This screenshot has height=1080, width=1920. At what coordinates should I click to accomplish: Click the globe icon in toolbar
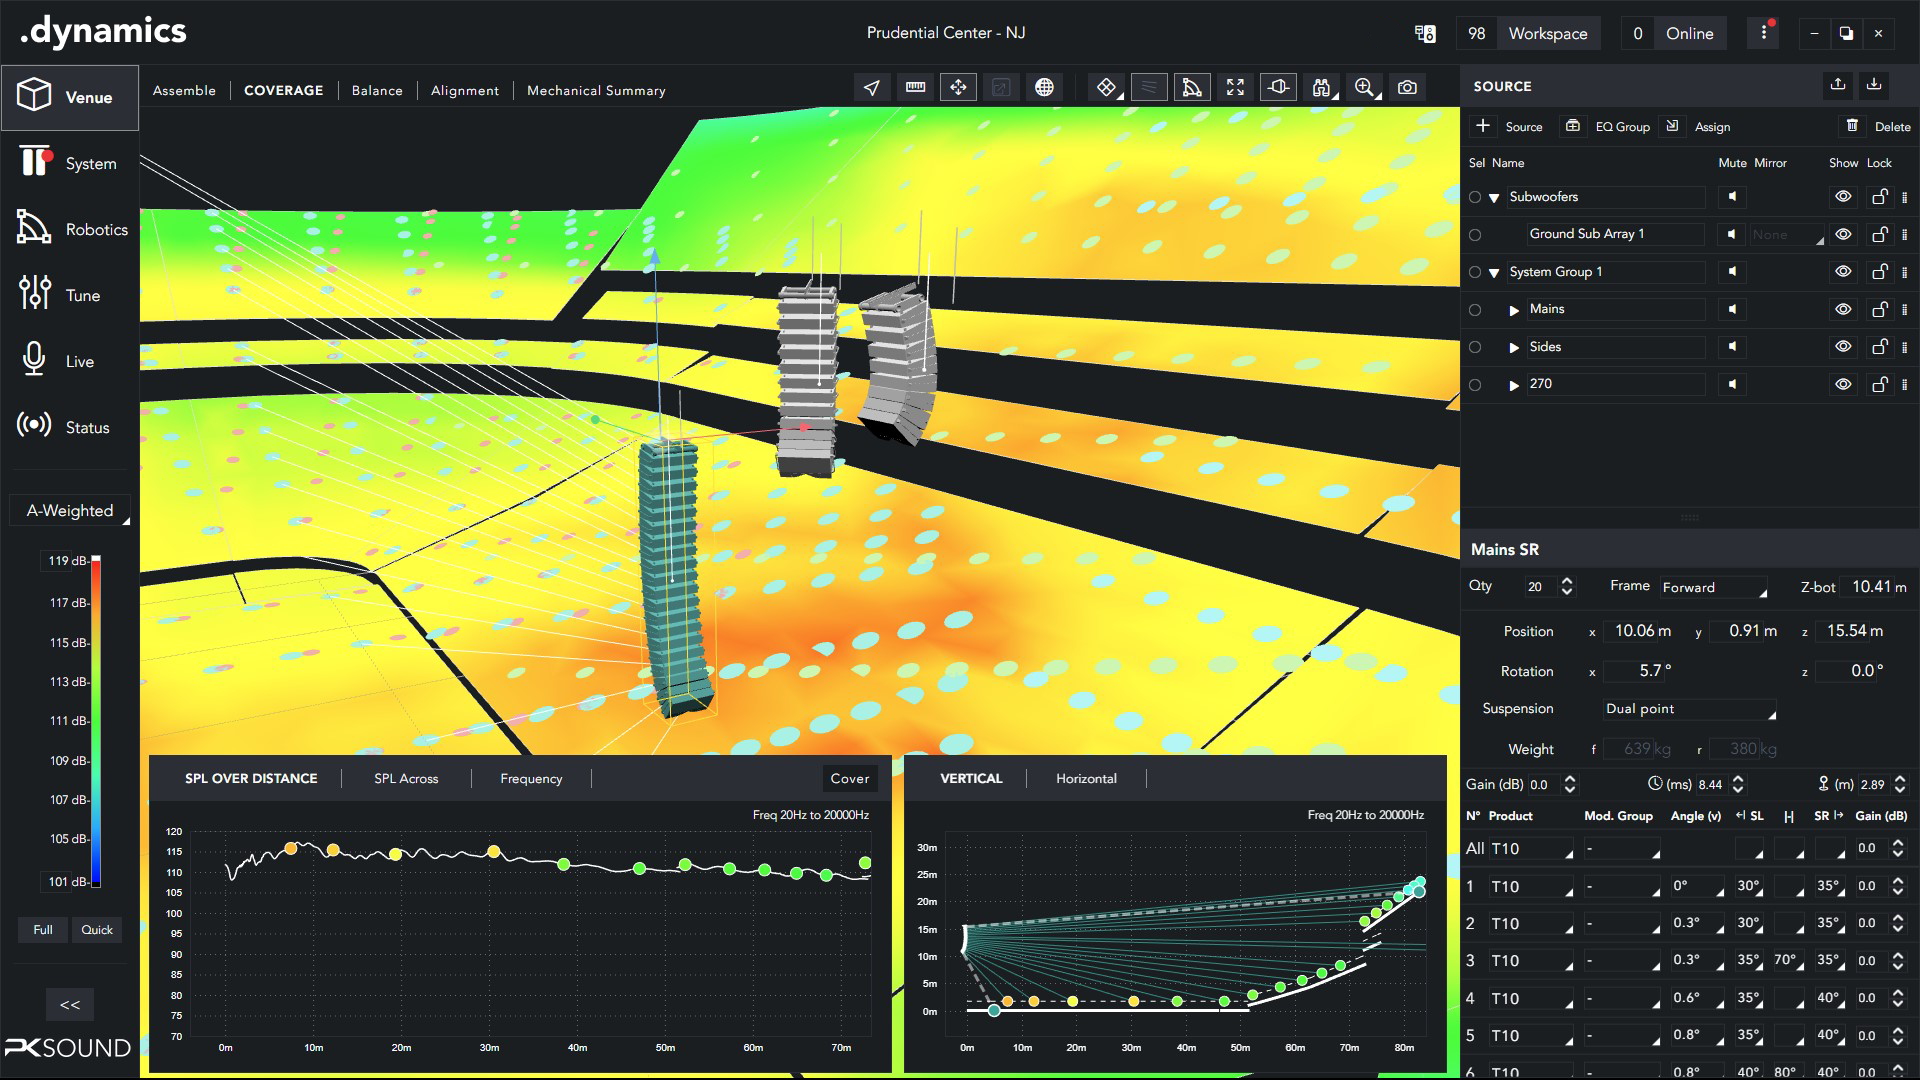(1044, 88)
